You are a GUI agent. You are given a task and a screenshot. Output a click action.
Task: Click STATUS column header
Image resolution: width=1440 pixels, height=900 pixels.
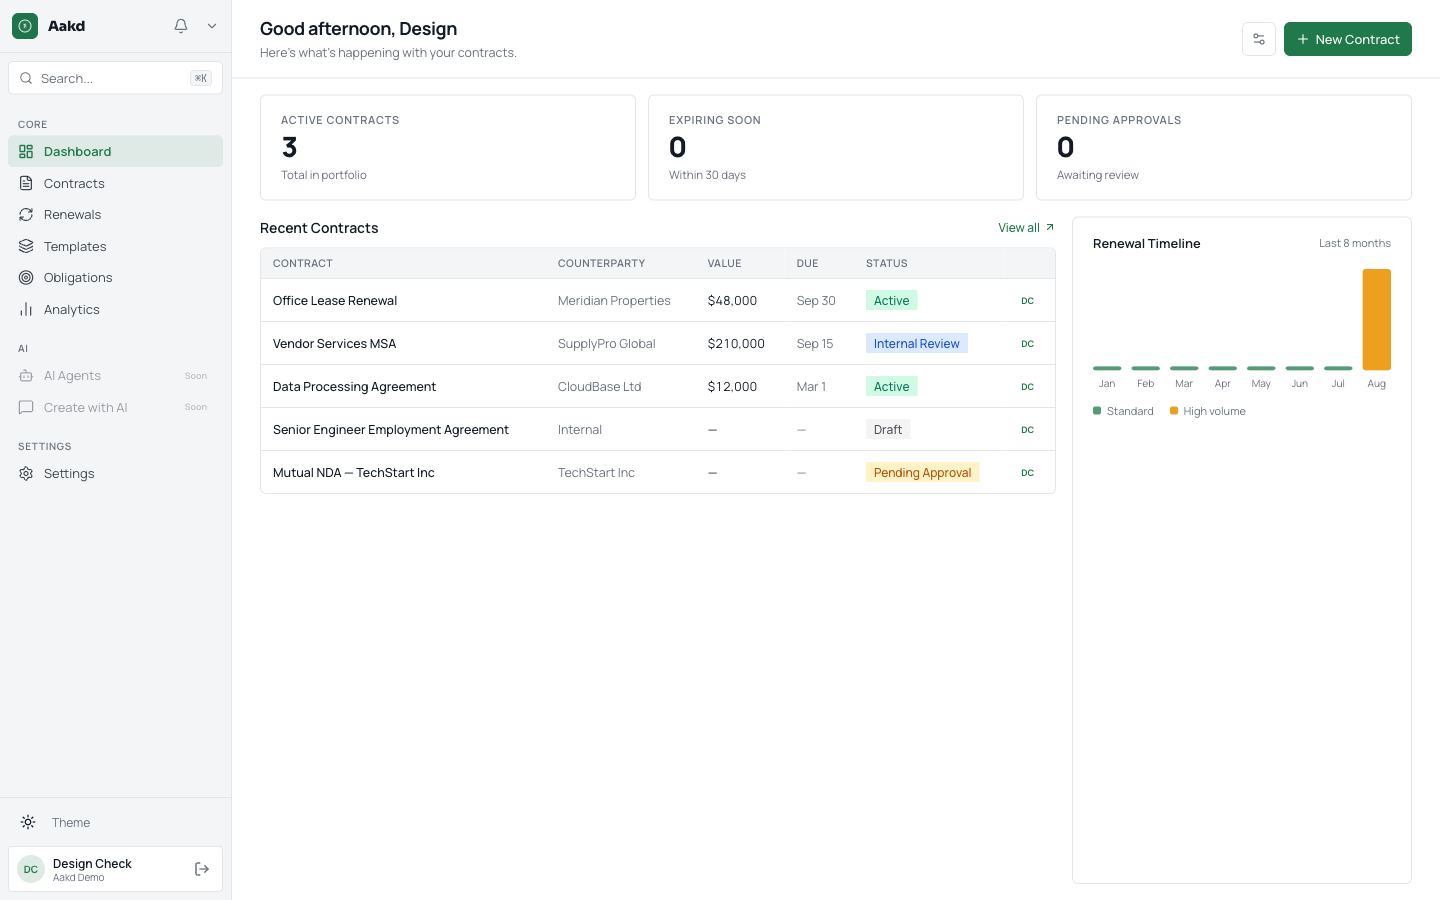(887, 264)
